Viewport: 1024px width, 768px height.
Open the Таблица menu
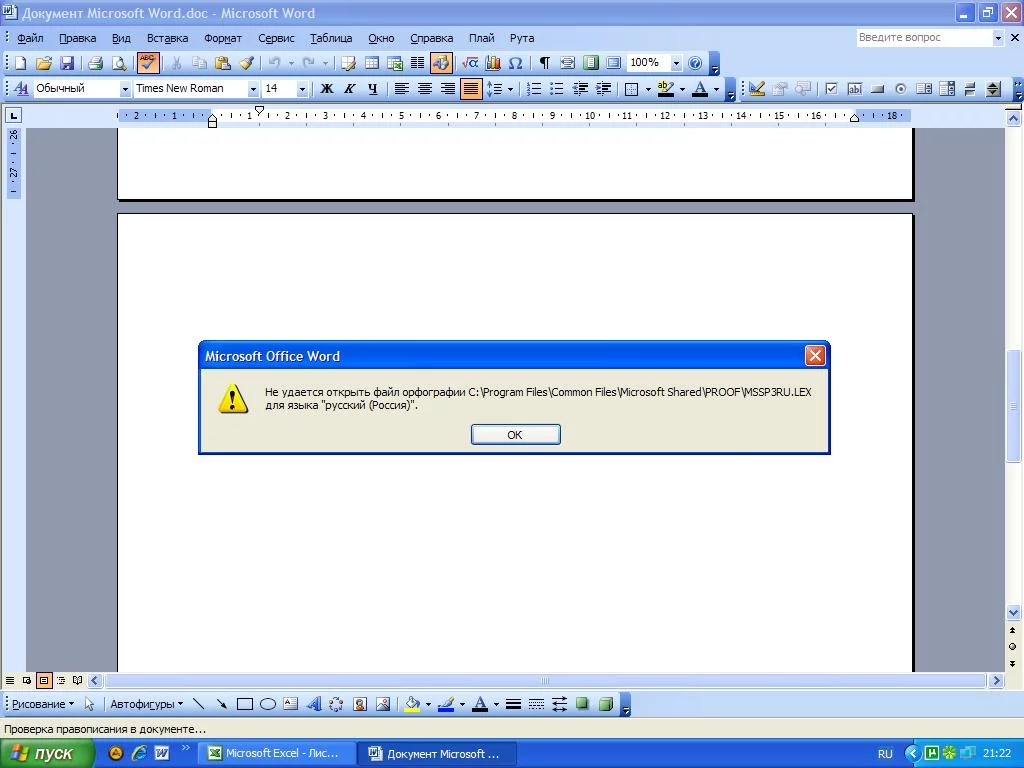[331, 38]
